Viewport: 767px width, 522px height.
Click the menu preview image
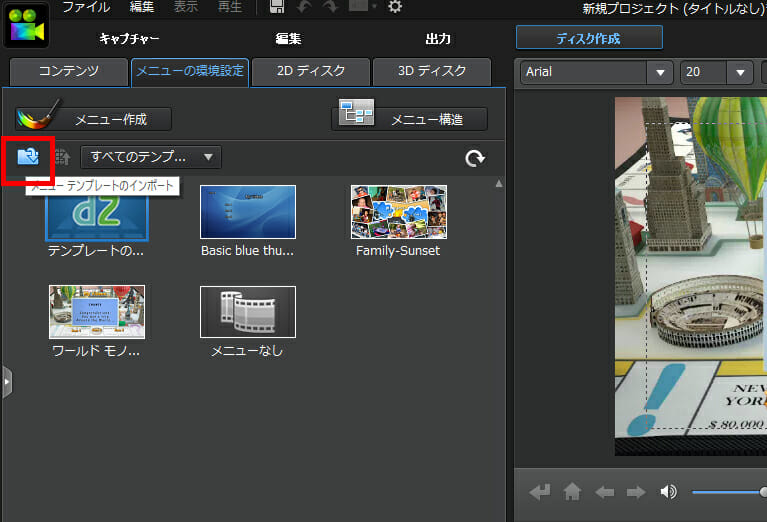(691, 276)
